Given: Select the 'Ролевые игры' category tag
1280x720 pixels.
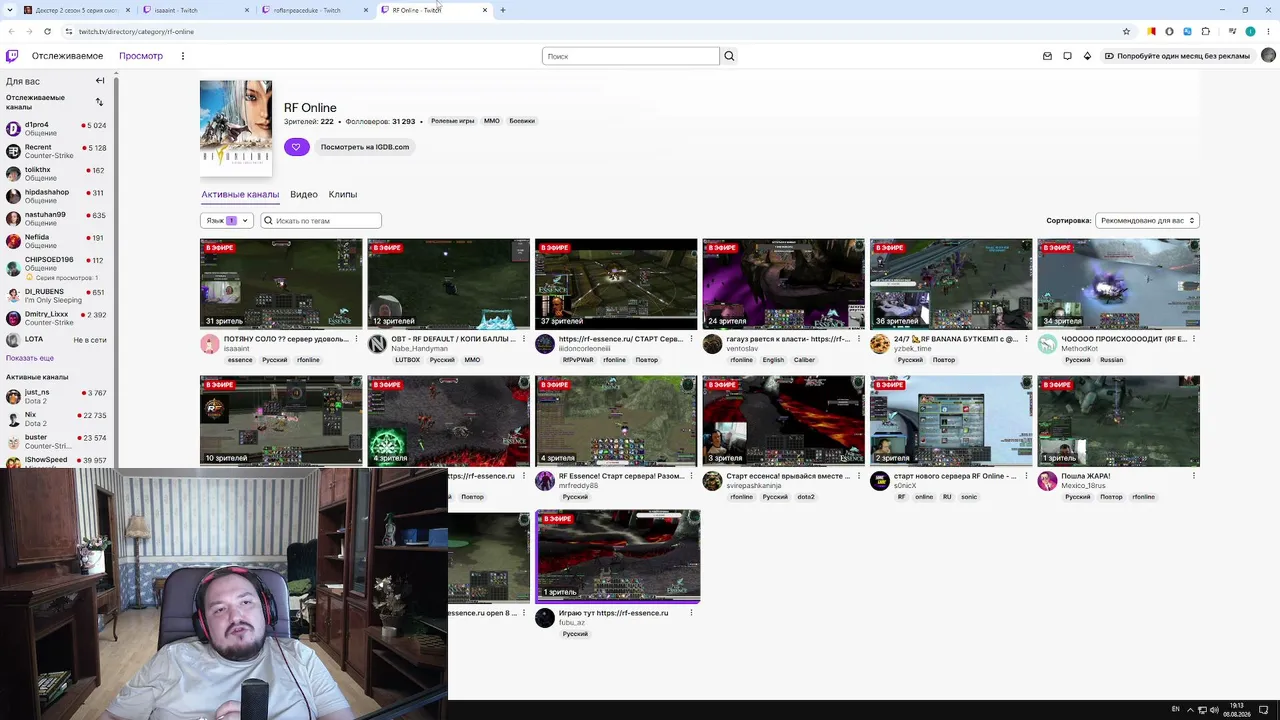Looking at the screenshot, I should (x=453, y=121).
